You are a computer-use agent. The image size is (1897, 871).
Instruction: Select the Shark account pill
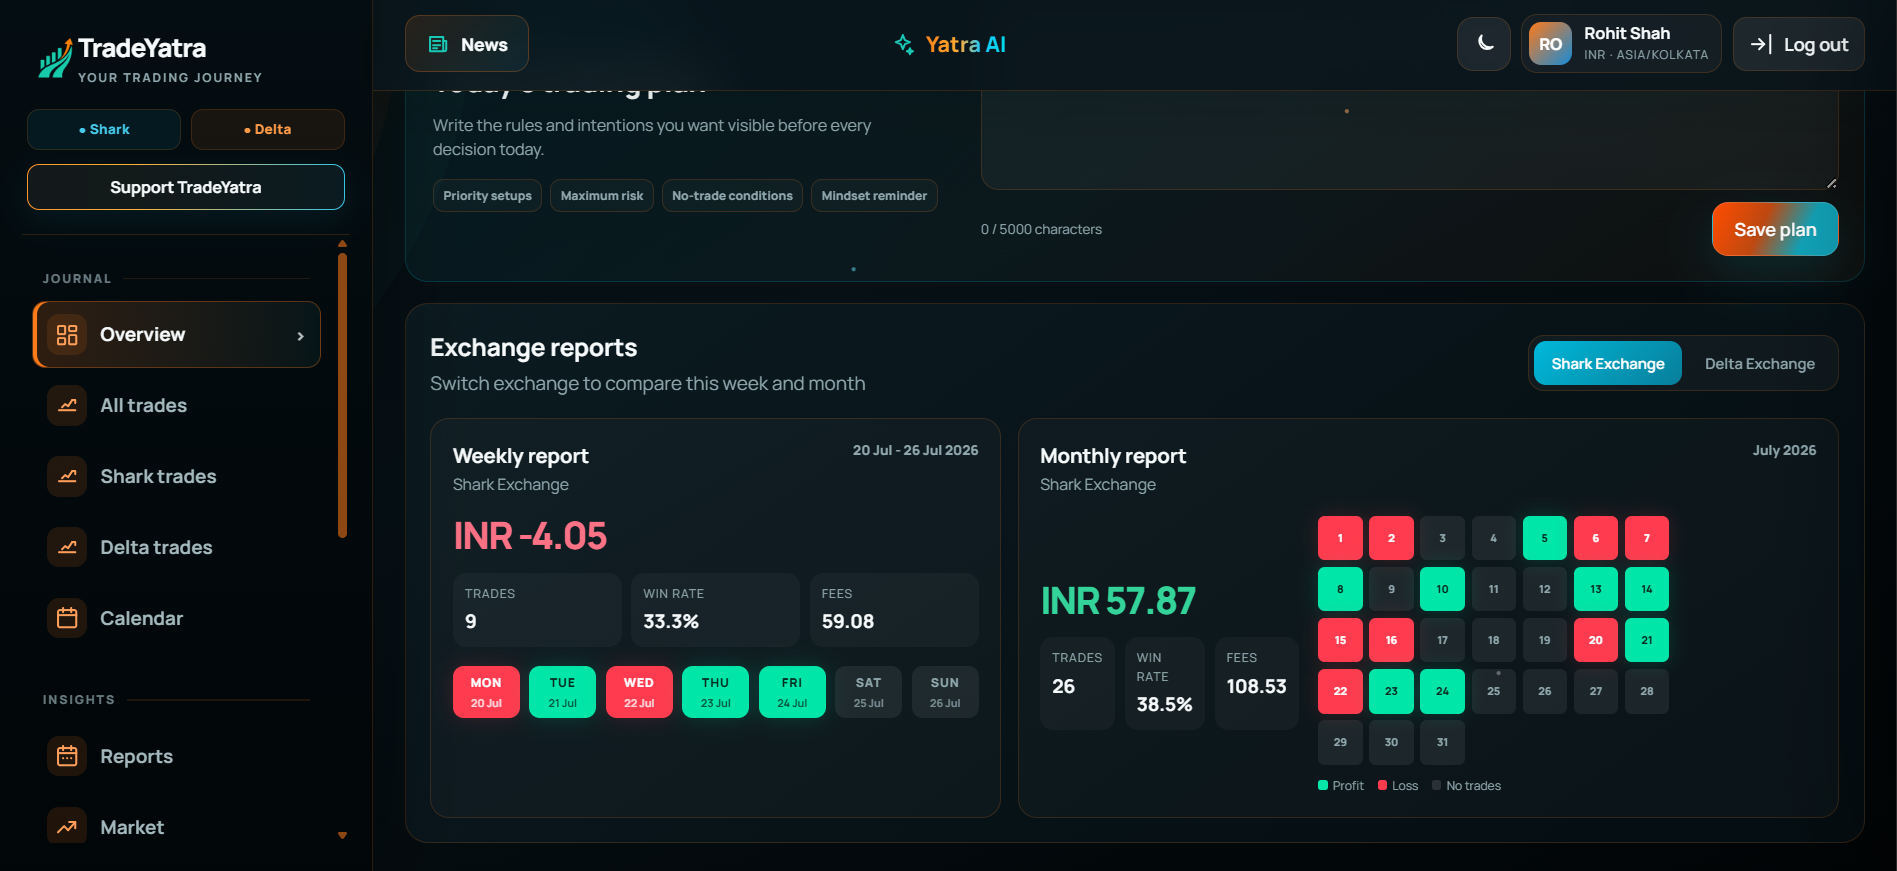tap(104, 129)
